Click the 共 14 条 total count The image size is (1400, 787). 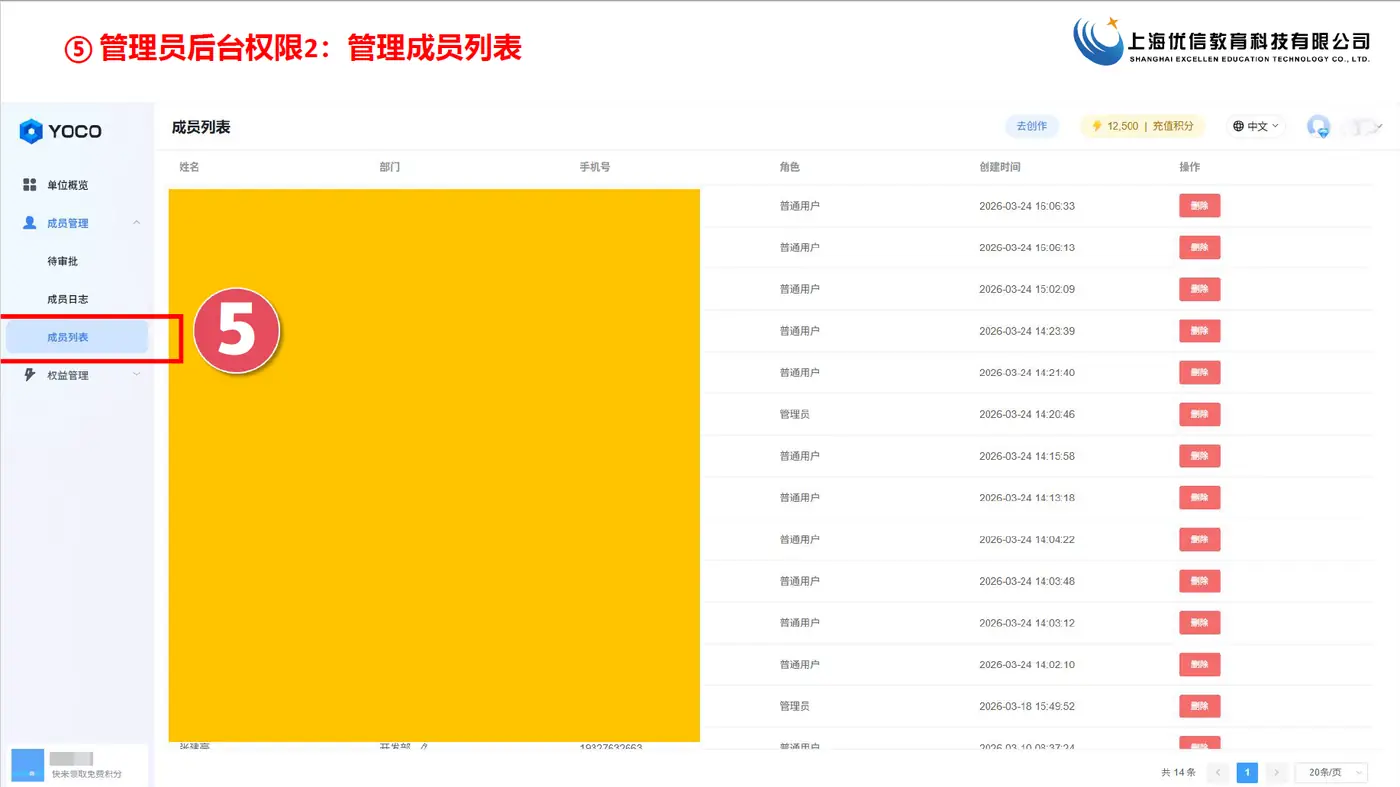pos(1178,772)
